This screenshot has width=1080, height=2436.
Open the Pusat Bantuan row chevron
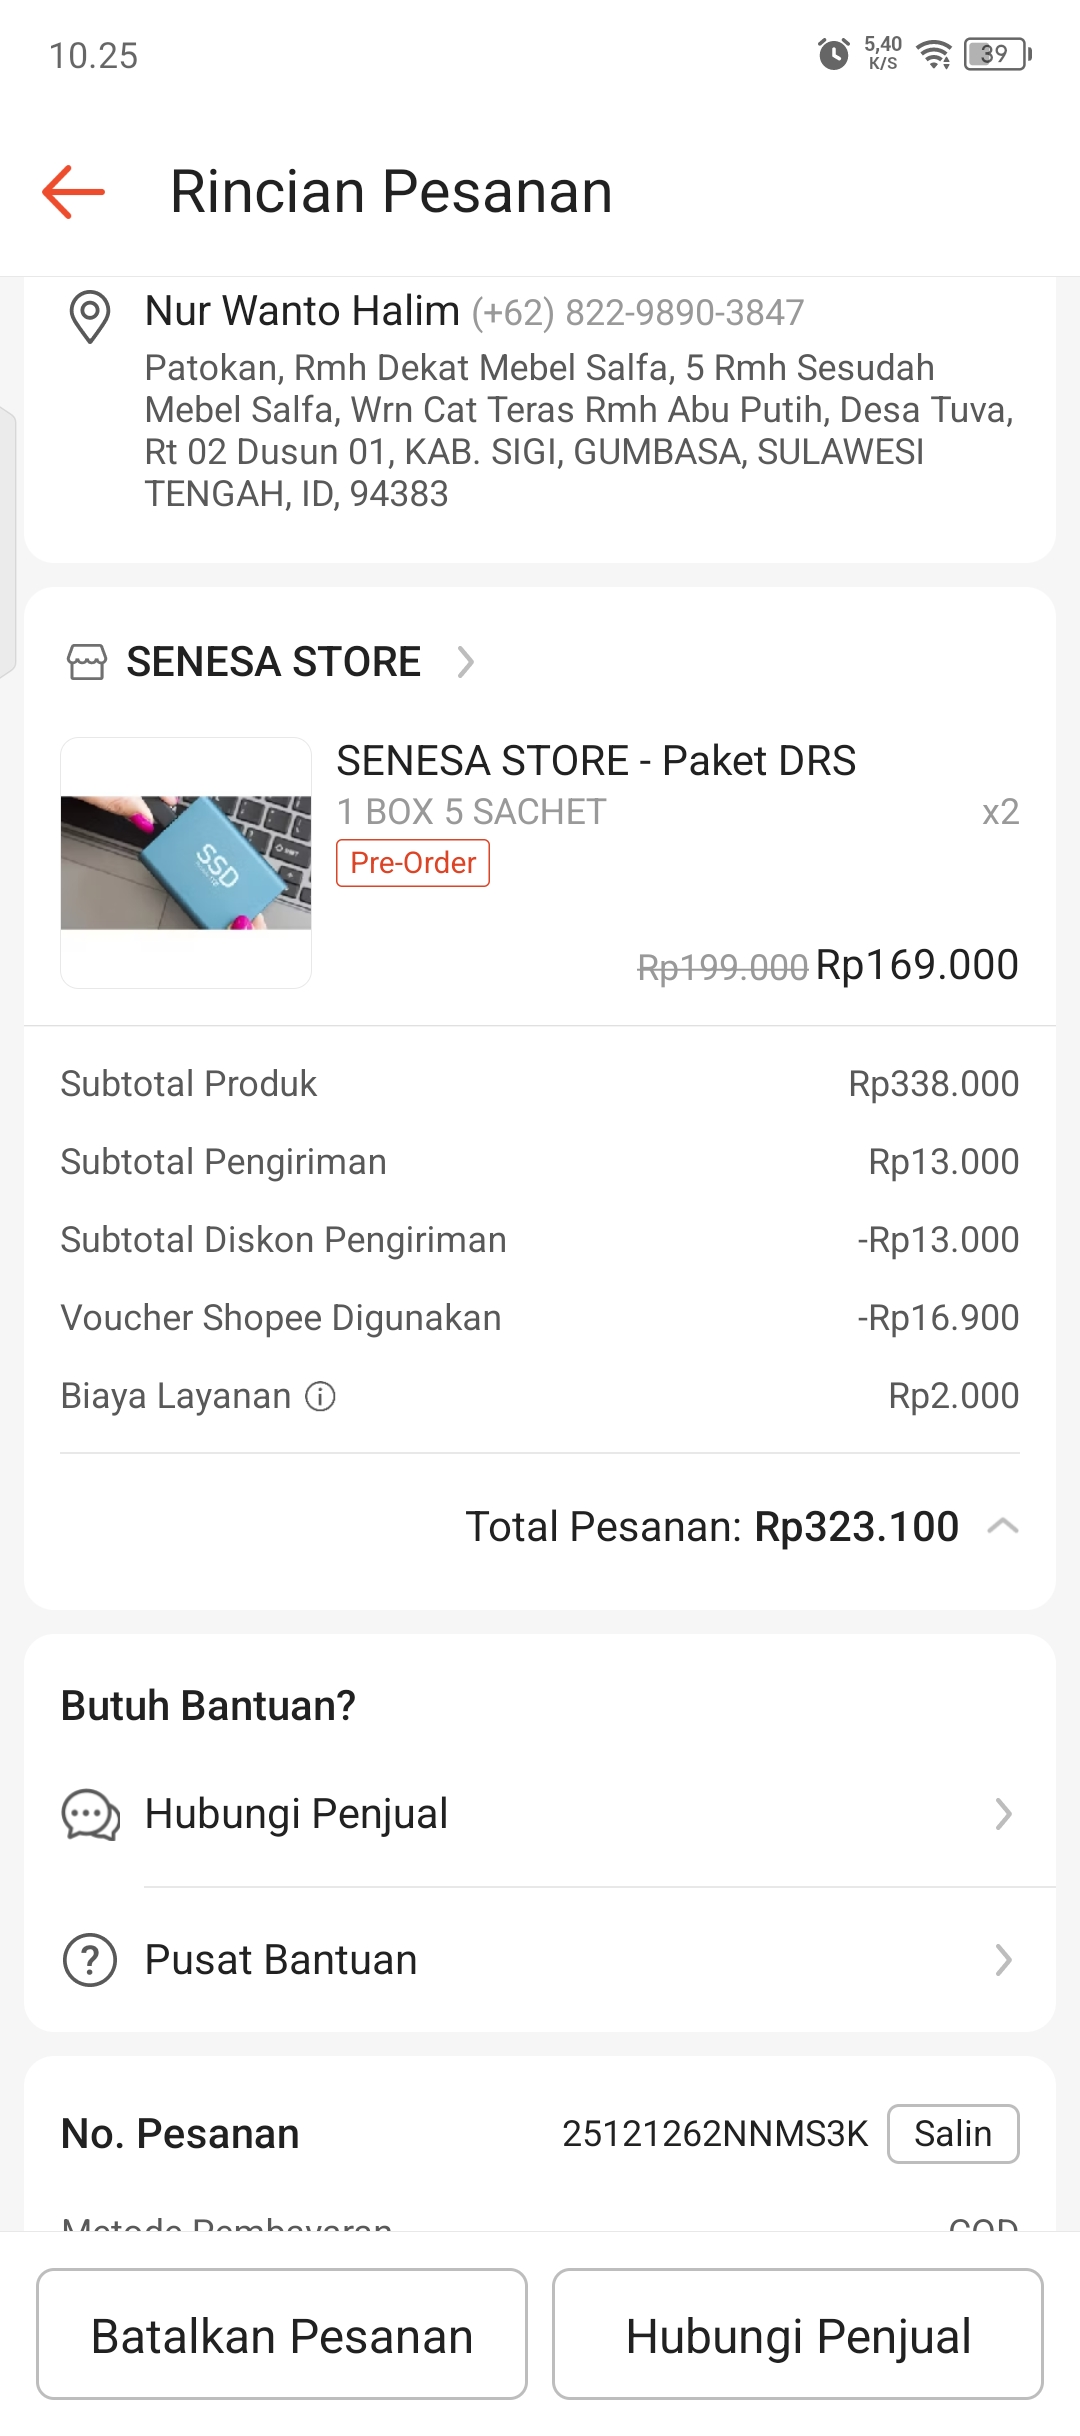click(1004, 1960)
